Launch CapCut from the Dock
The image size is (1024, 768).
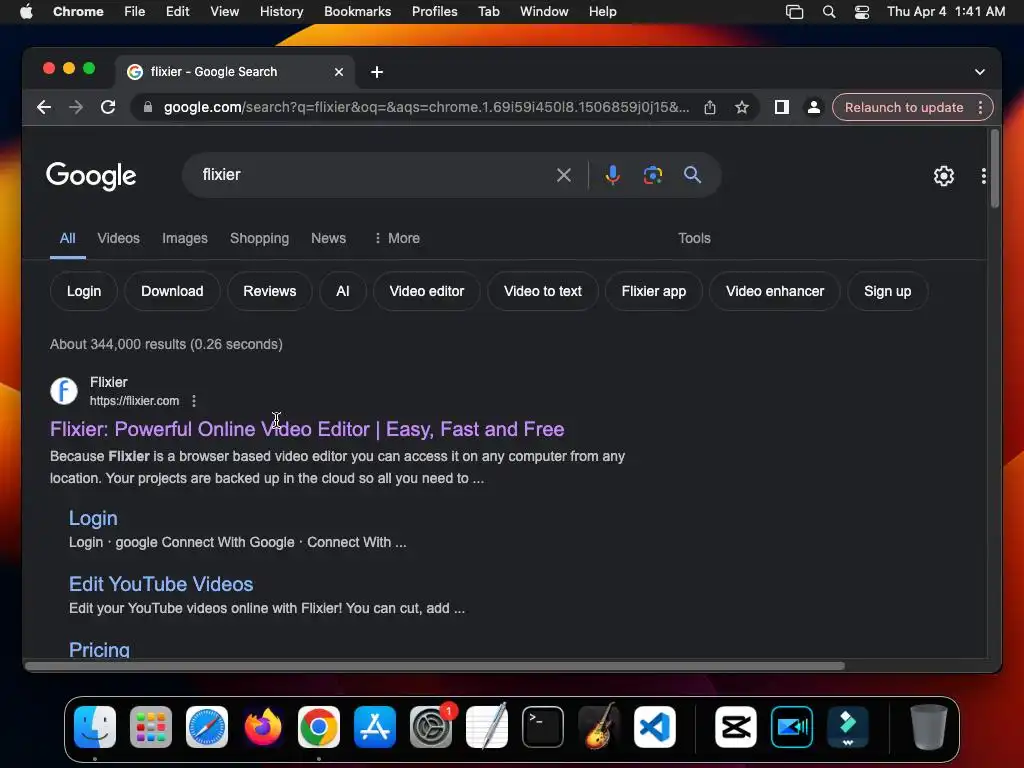point(735,726)
